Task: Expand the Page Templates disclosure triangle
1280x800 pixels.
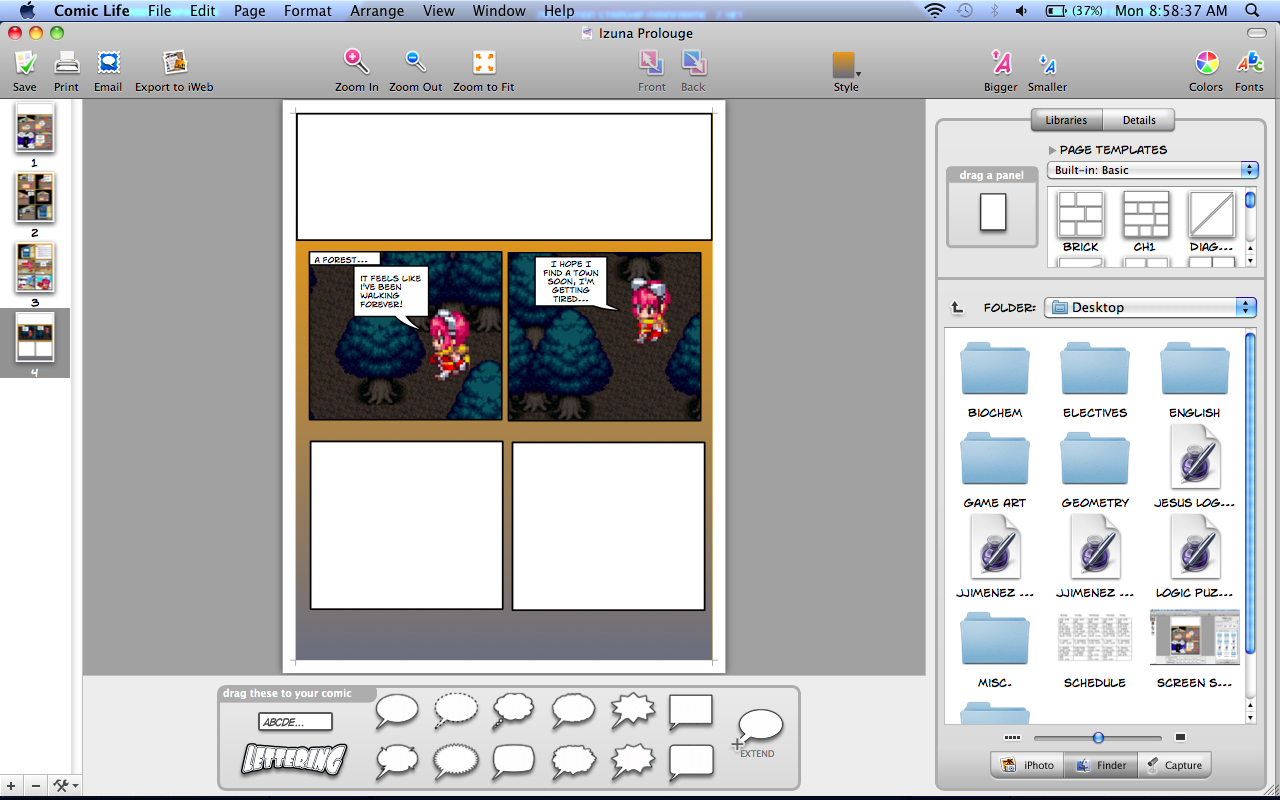Action: (x=1052, y=150)
